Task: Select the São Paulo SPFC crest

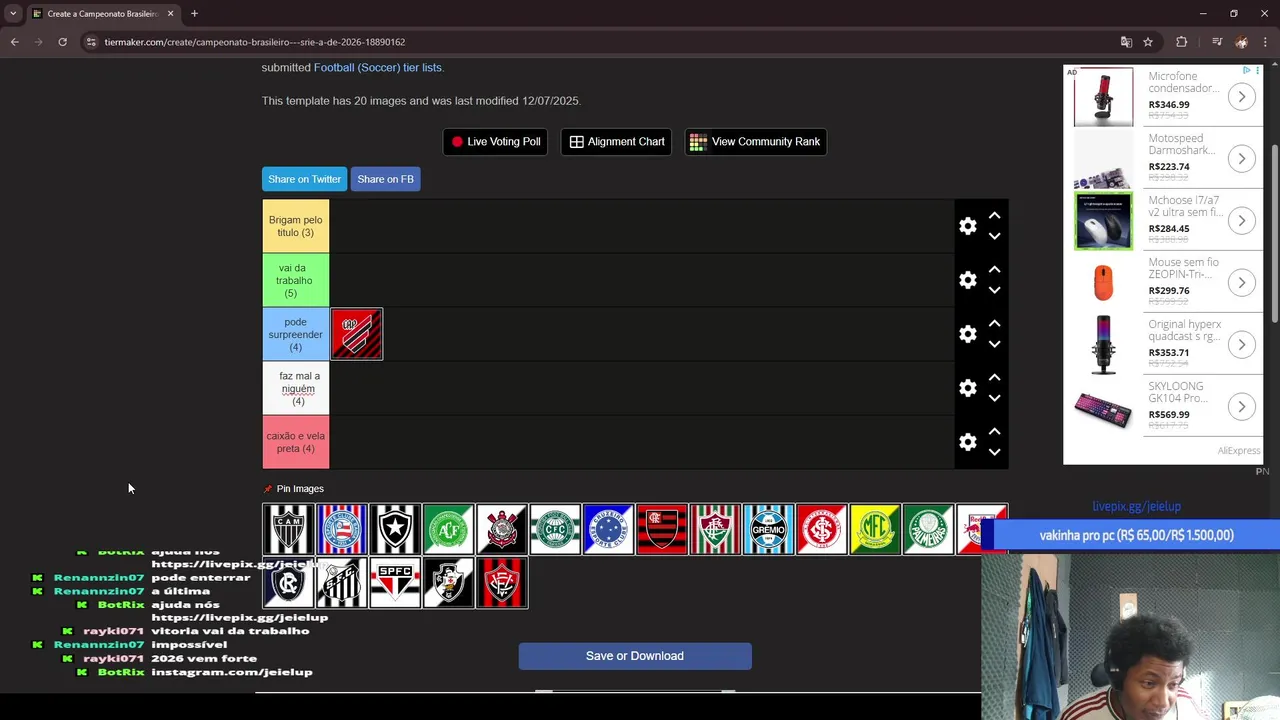Action: click(395, 583)
